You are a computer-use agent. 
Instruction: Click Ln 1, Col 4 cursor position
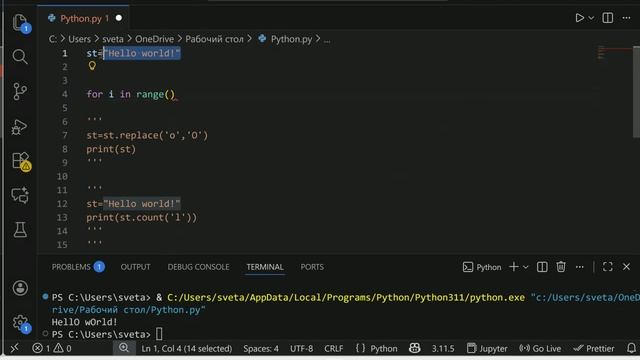tap(187, 349)
